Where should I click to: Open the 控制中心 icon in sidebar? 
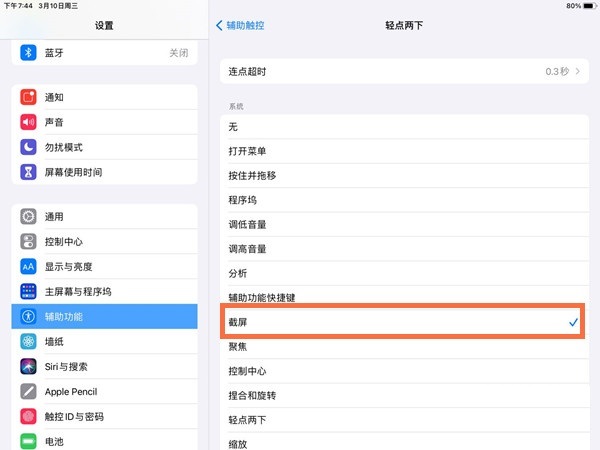coord(28,241)
